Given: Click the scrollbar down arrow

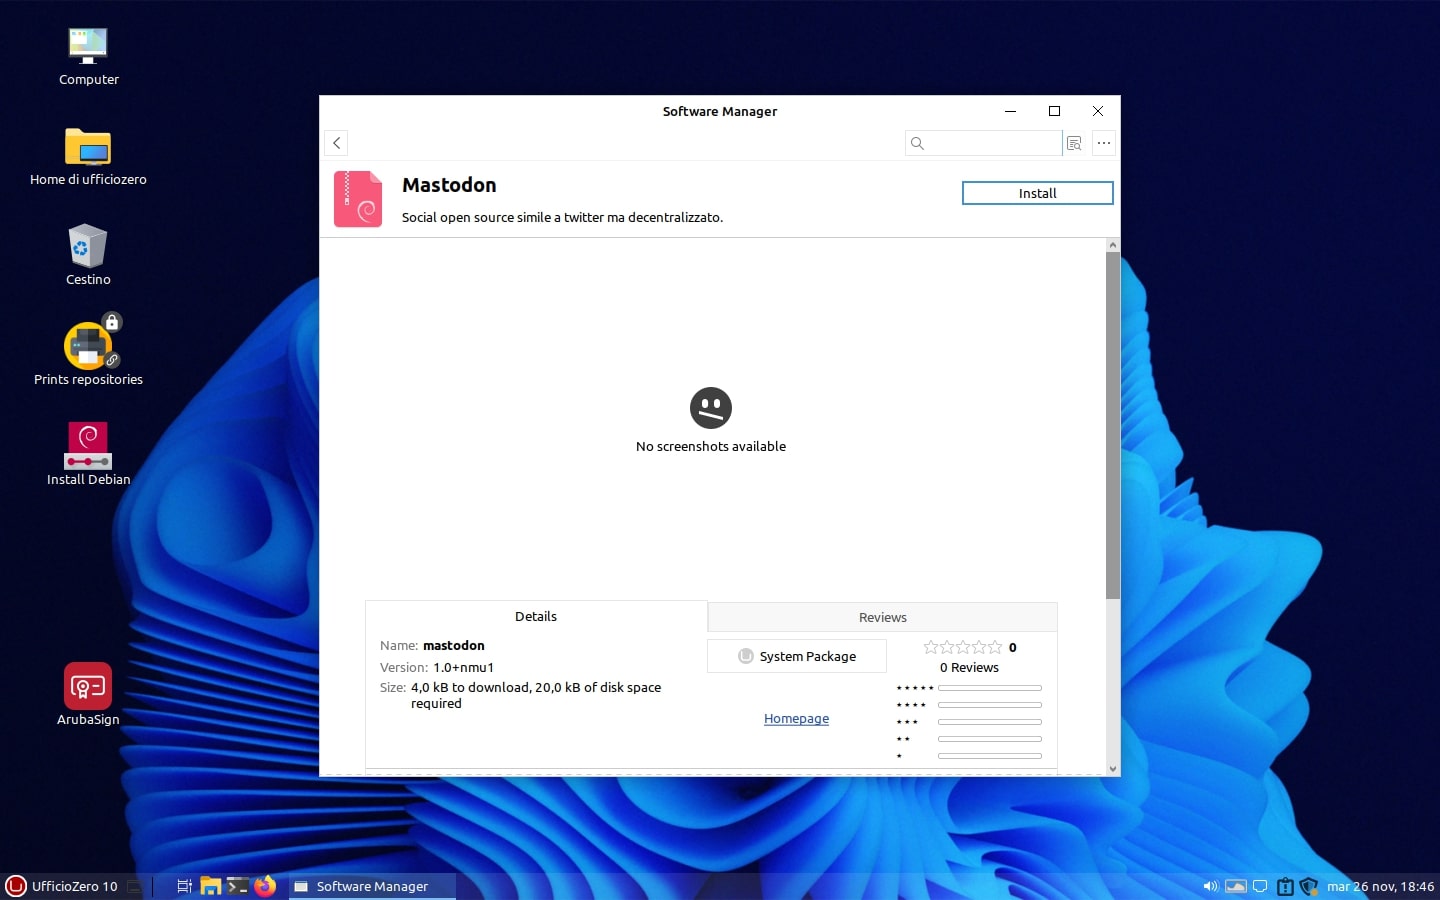Looking at the screenshot, I should (1113, 769).
